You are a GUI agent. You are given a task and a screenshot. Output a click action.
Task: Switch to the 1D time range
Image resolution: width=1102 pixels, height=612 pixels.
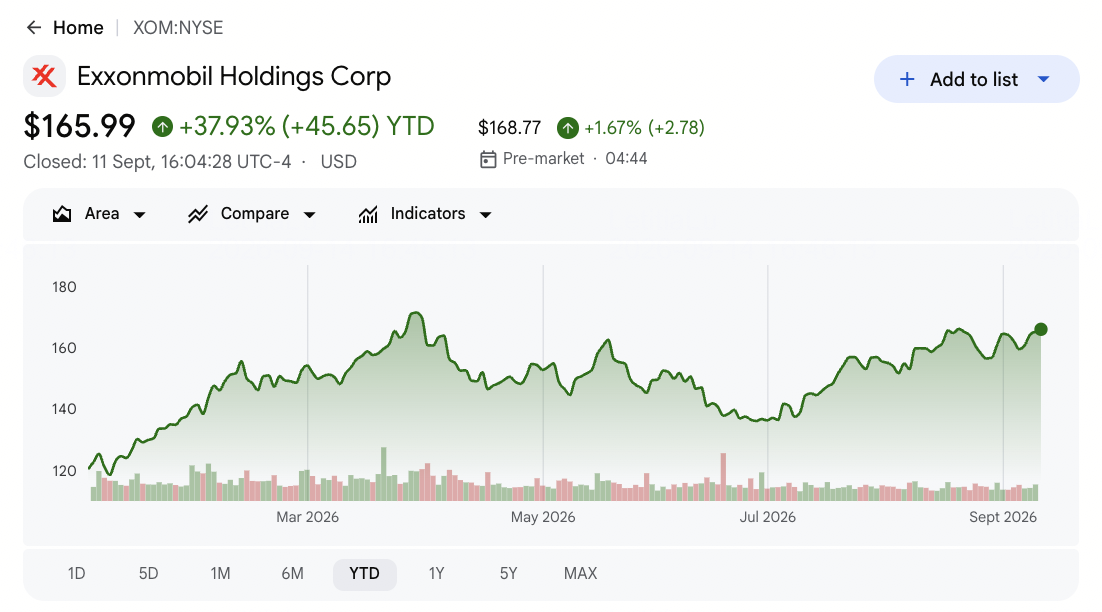click(x=77, y=573)
